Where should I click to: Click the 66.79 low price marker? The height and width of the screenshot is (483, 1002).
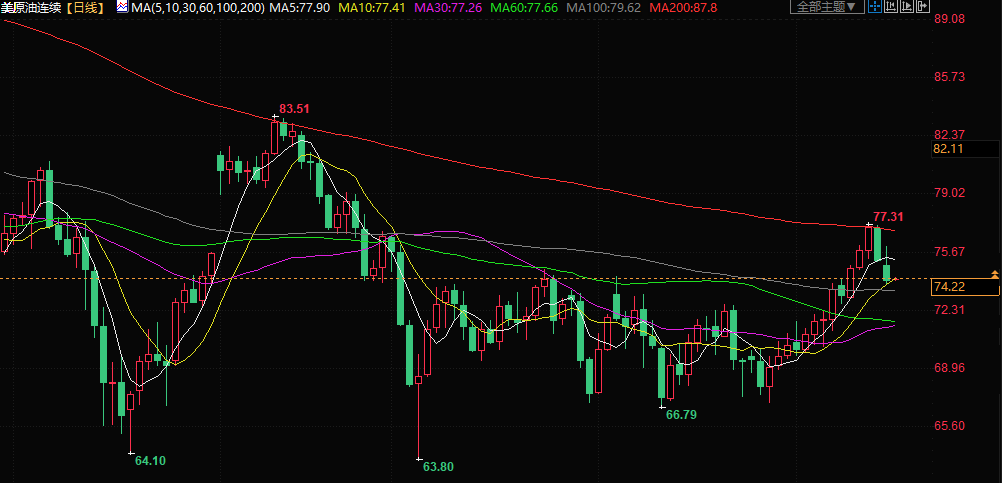[681, 415]
